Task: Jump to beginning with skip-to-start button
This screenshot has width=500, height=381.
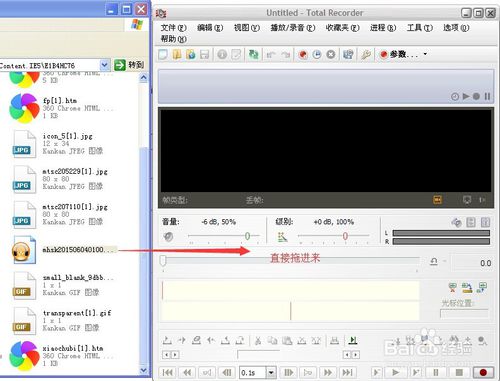Action: tap(168, 372)
